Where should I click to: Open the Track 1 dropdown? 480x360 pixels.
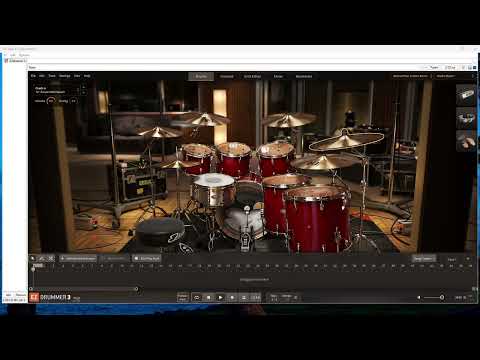click(452, 259)
